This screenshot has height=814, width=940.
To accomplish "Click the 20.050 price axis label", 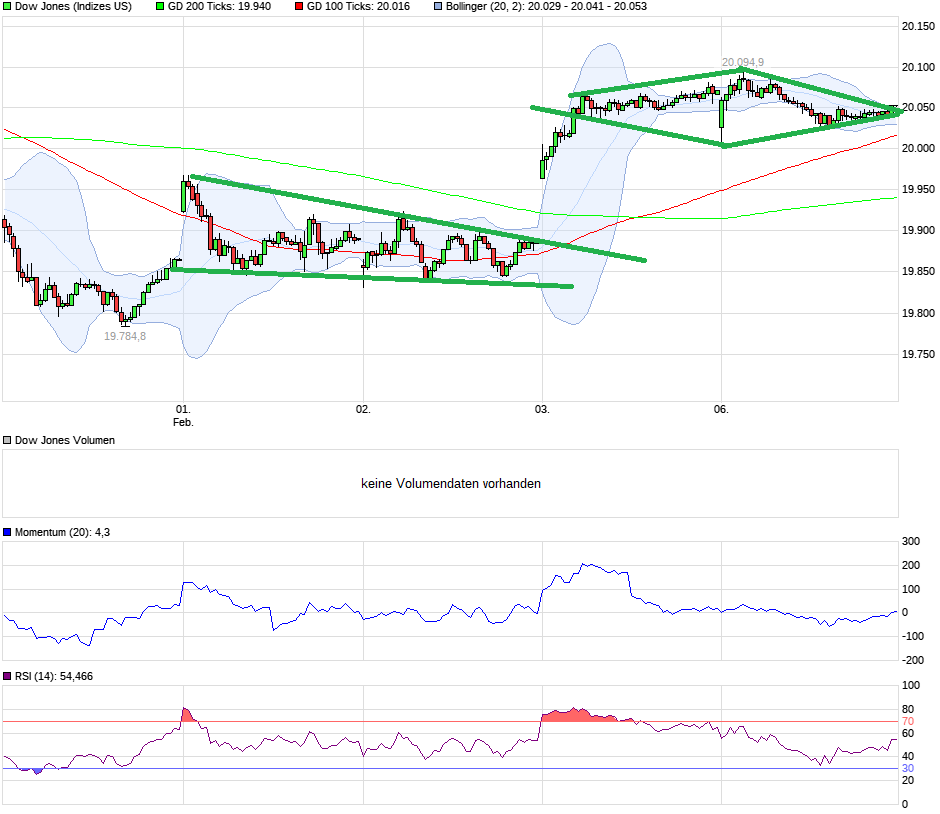I will tap(918, 108).
